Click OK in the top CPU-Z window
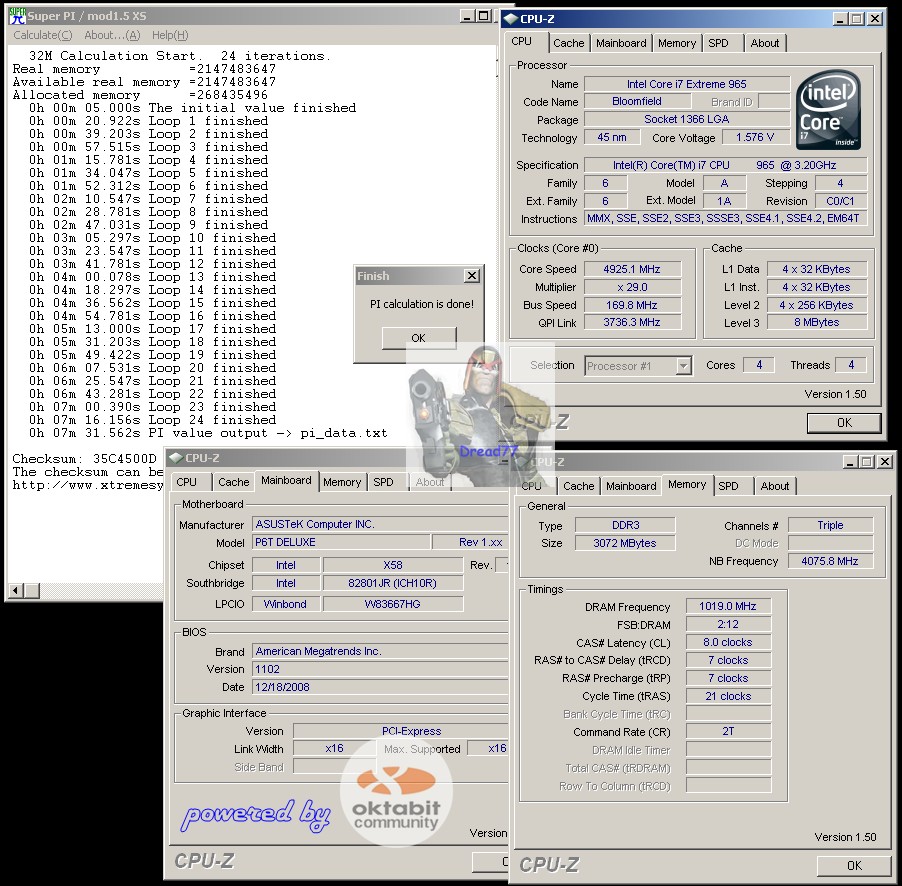This screenshot has height=886, width=902. 844,423
